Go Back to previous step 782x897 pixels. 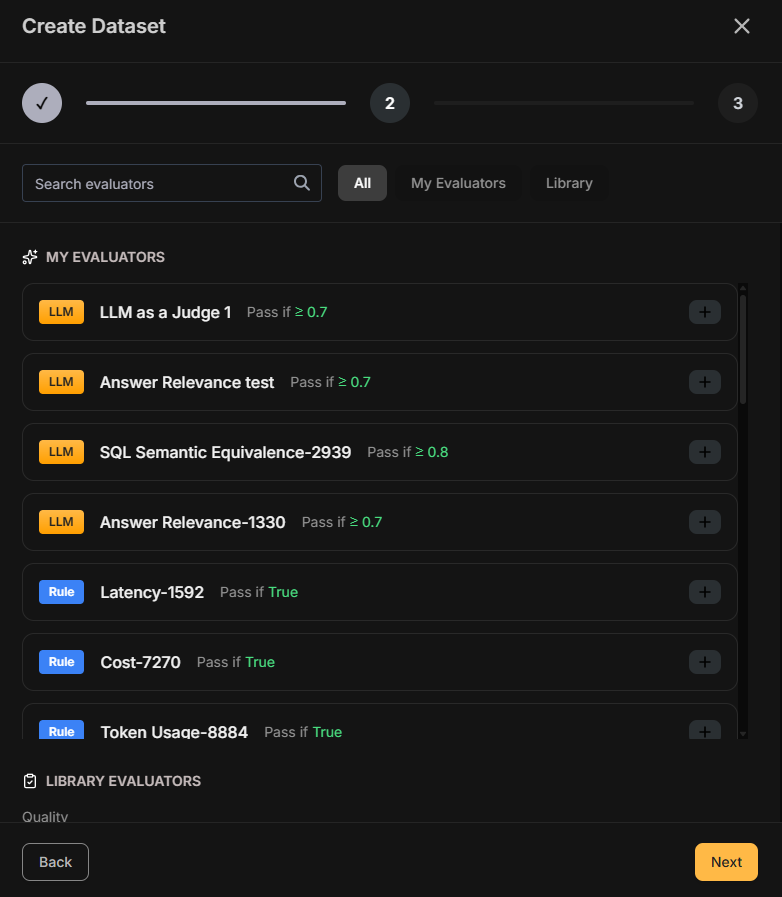click(x=55, y=862)
